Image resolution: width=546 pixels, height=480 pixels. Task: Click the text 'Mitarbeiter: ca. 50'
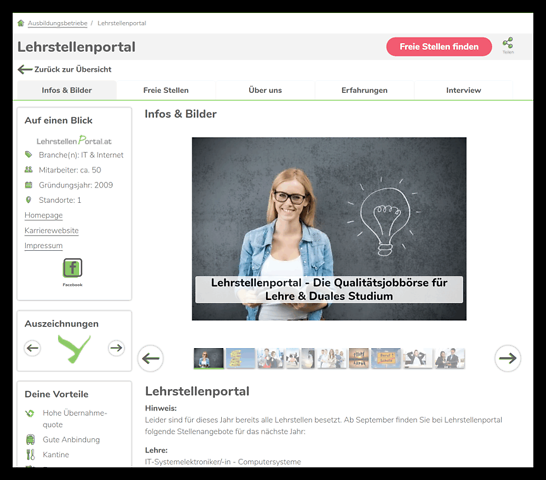click(70, 170)
